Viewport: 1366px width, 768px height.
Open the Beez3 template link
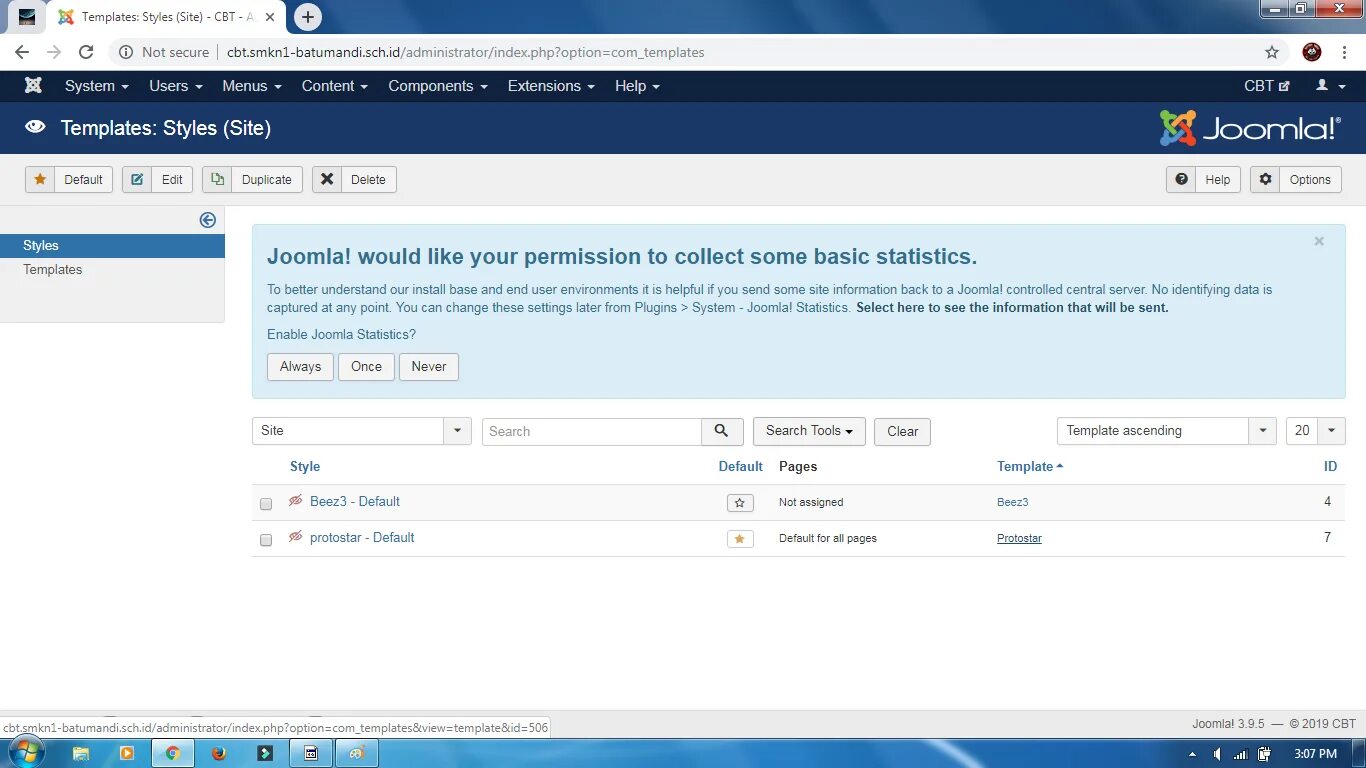pyautogui.click(x=1012, y=502)
